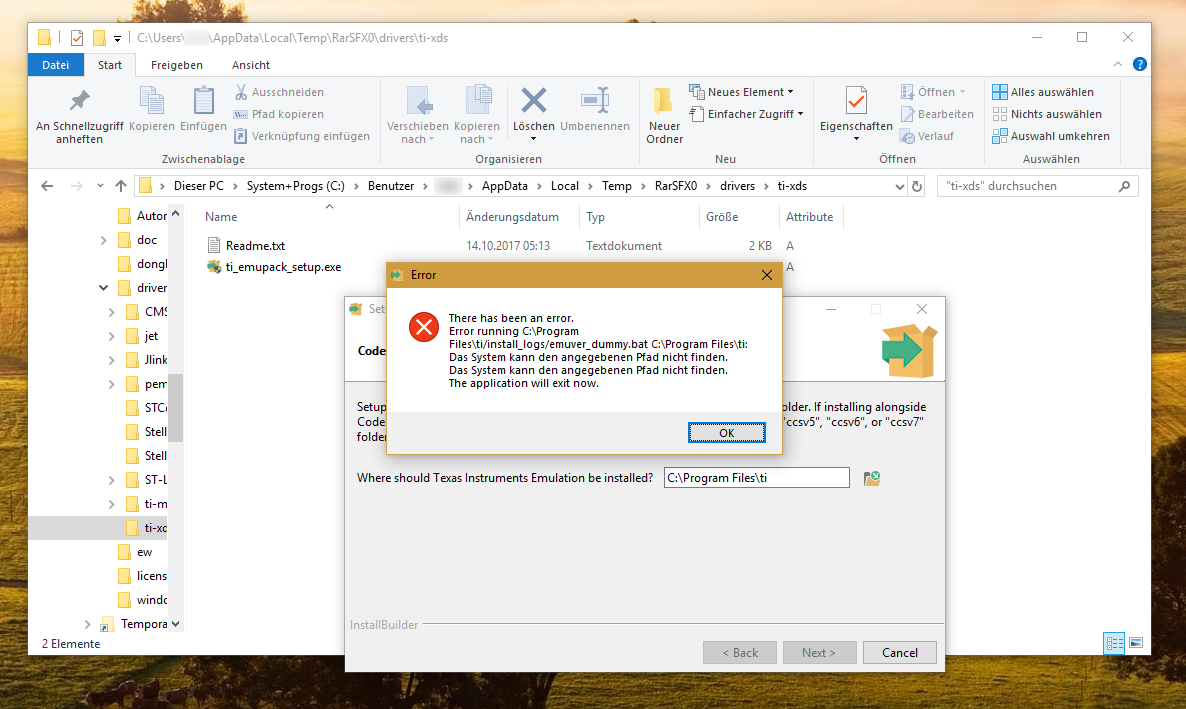Click Nichts auswählen
The height and width of the screenshot is (709, 1186).
[1047, 114]
